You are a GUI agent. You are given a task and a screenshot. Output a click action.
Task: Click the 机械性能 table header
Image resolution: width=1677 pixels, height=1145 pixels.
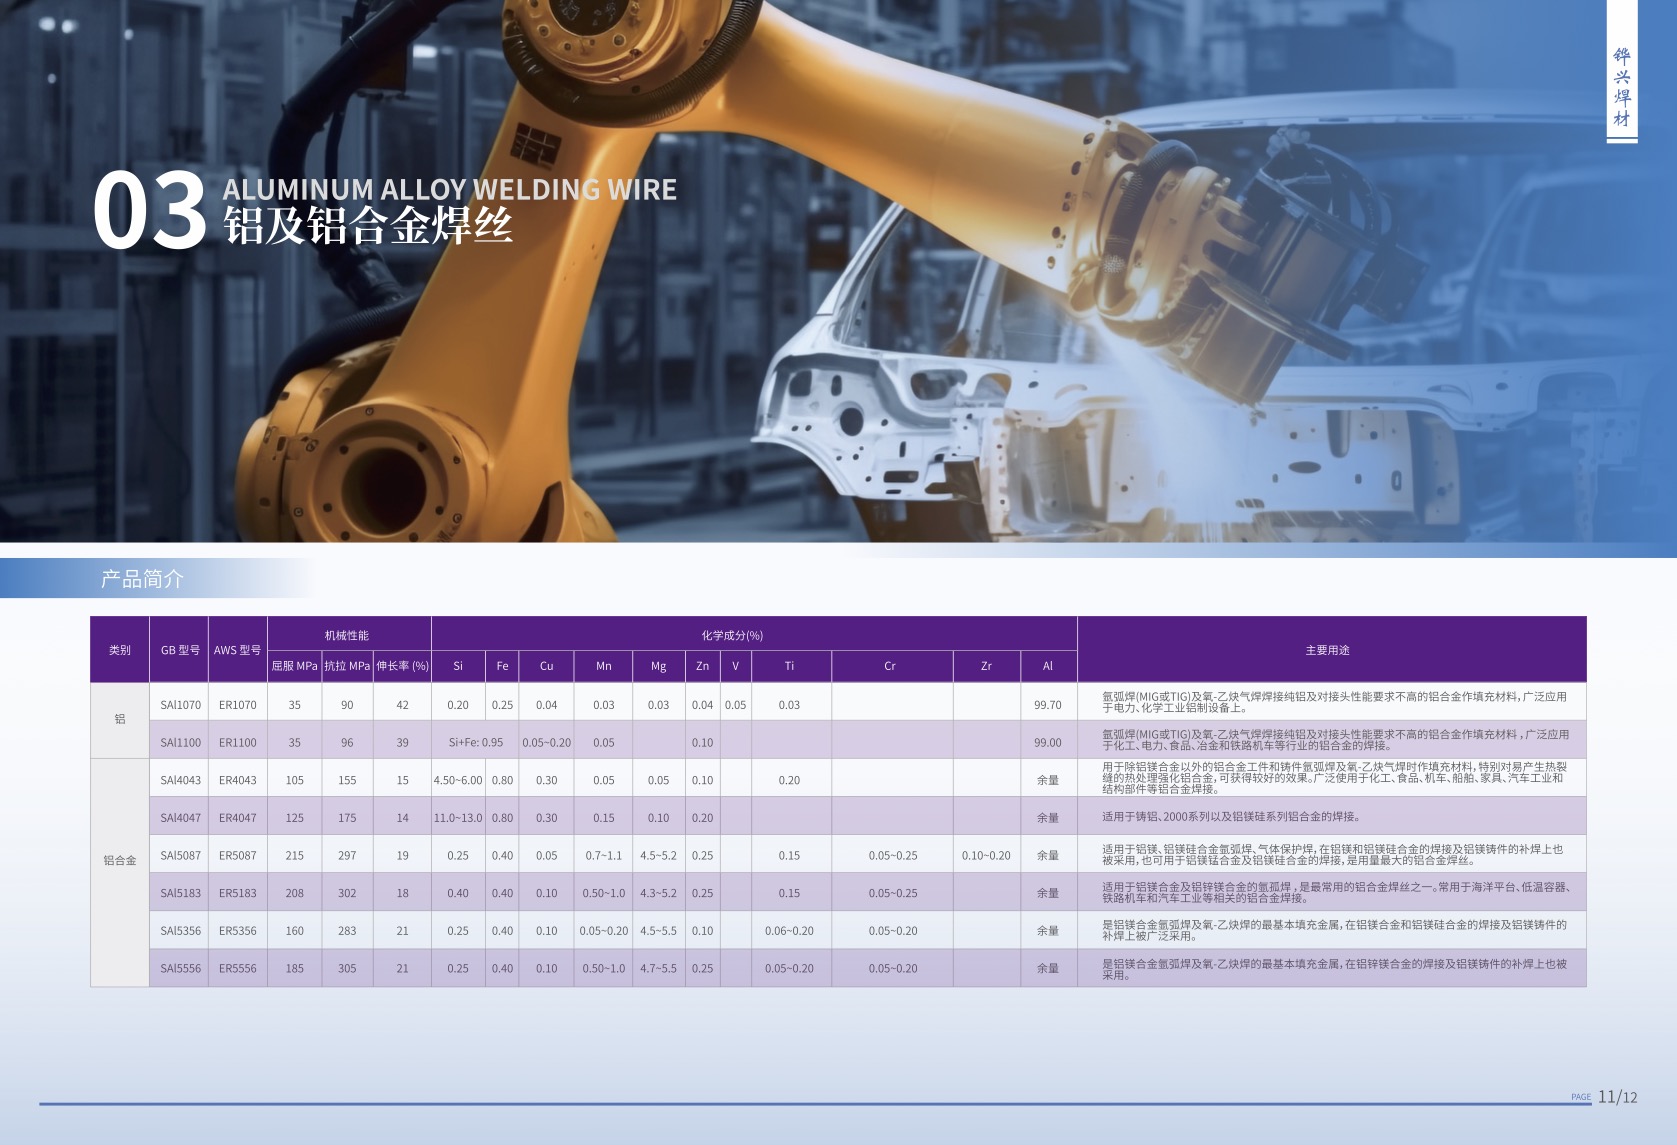click(347, 635)
